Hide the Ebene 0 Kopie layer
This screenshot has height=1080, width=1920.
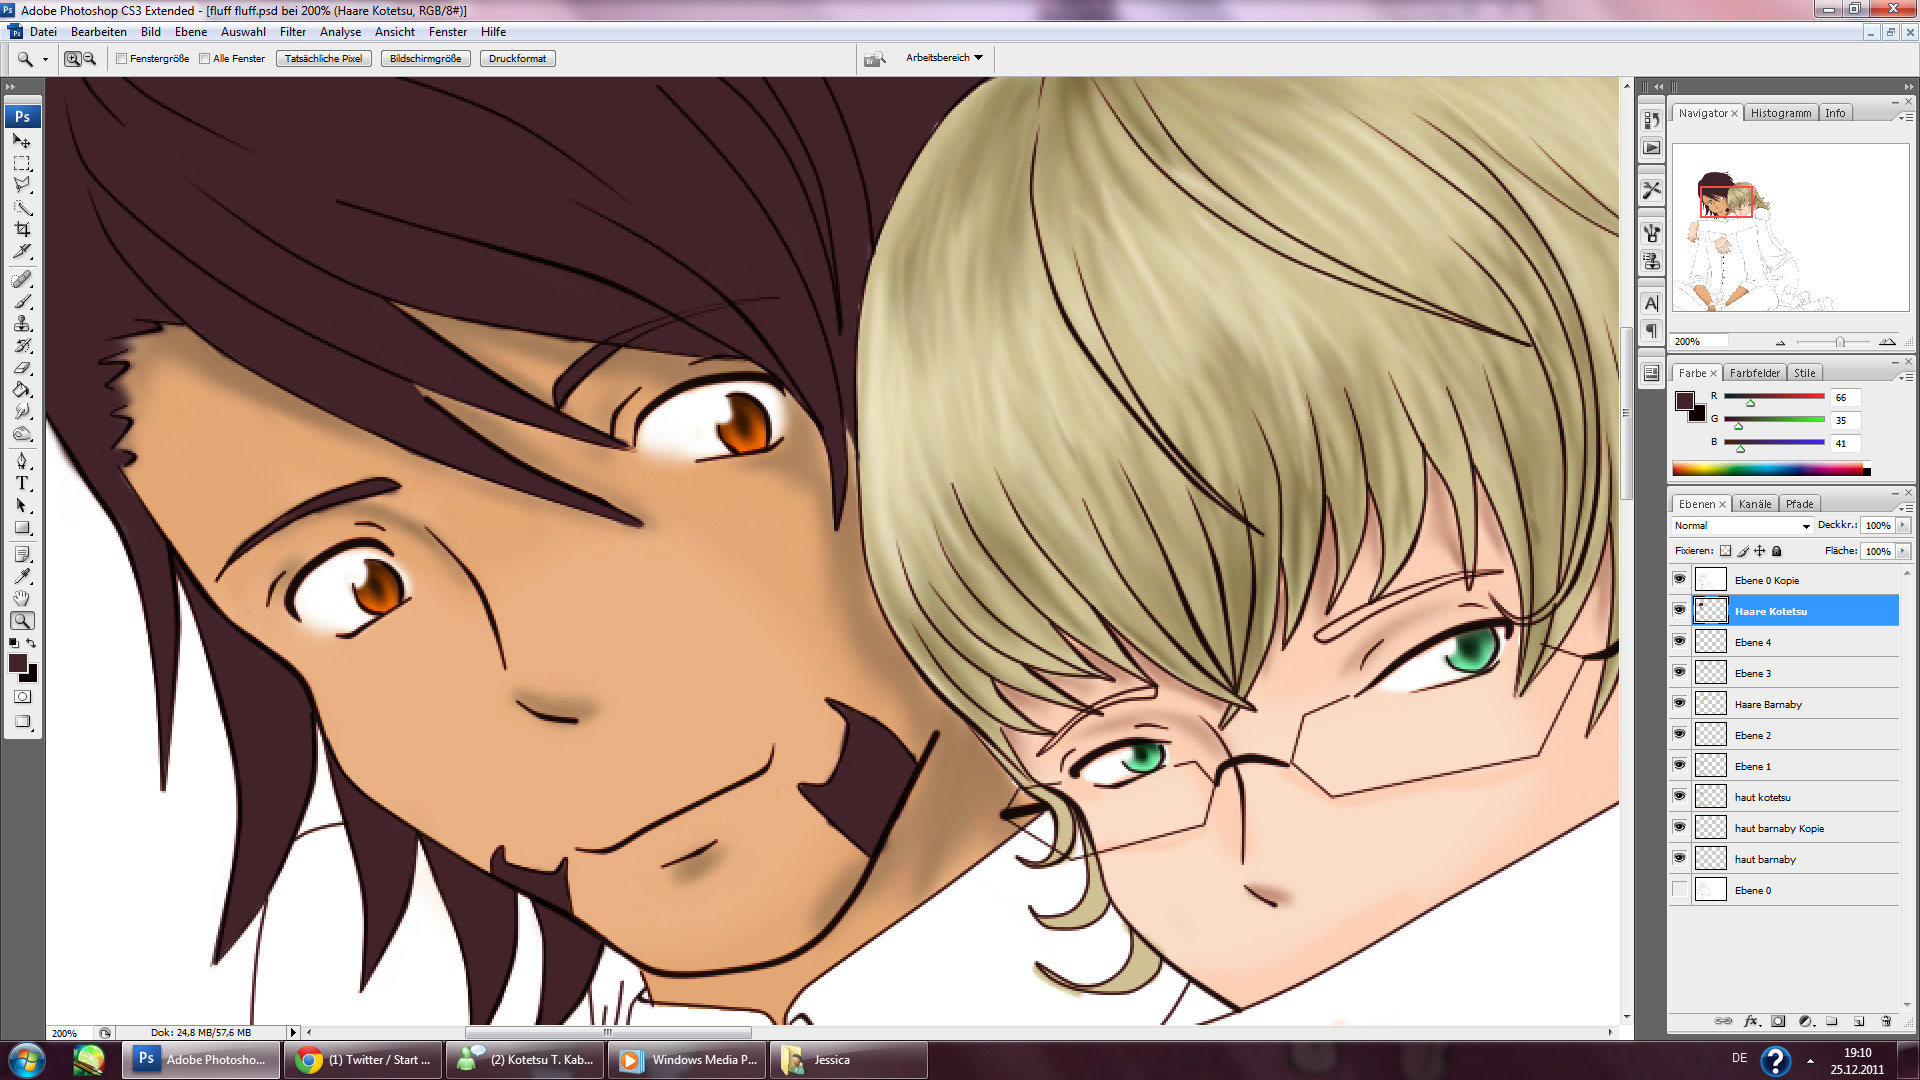pyautogui.click(x=1679, y=579)
